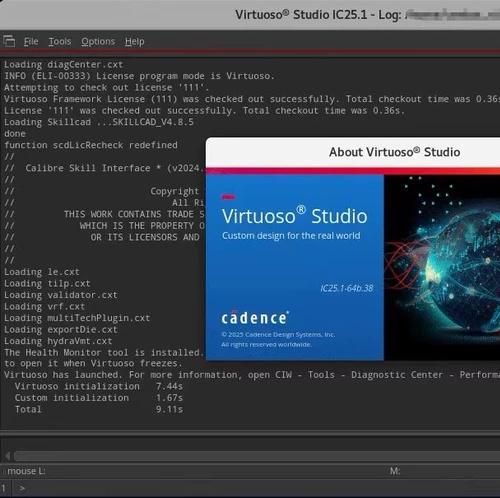Open the Options menu
The height and width of the screenshot is (498, 500).
pos(98,42)
